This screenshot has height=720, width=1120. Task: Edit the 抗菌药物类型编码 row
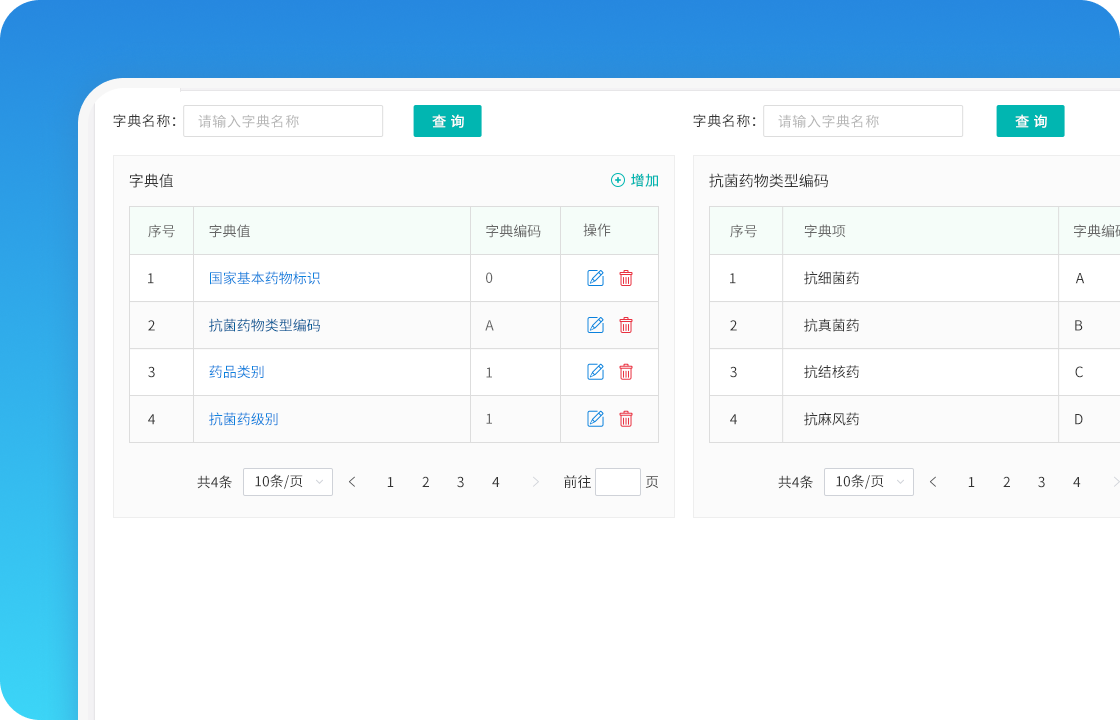(x=595, y=325)
